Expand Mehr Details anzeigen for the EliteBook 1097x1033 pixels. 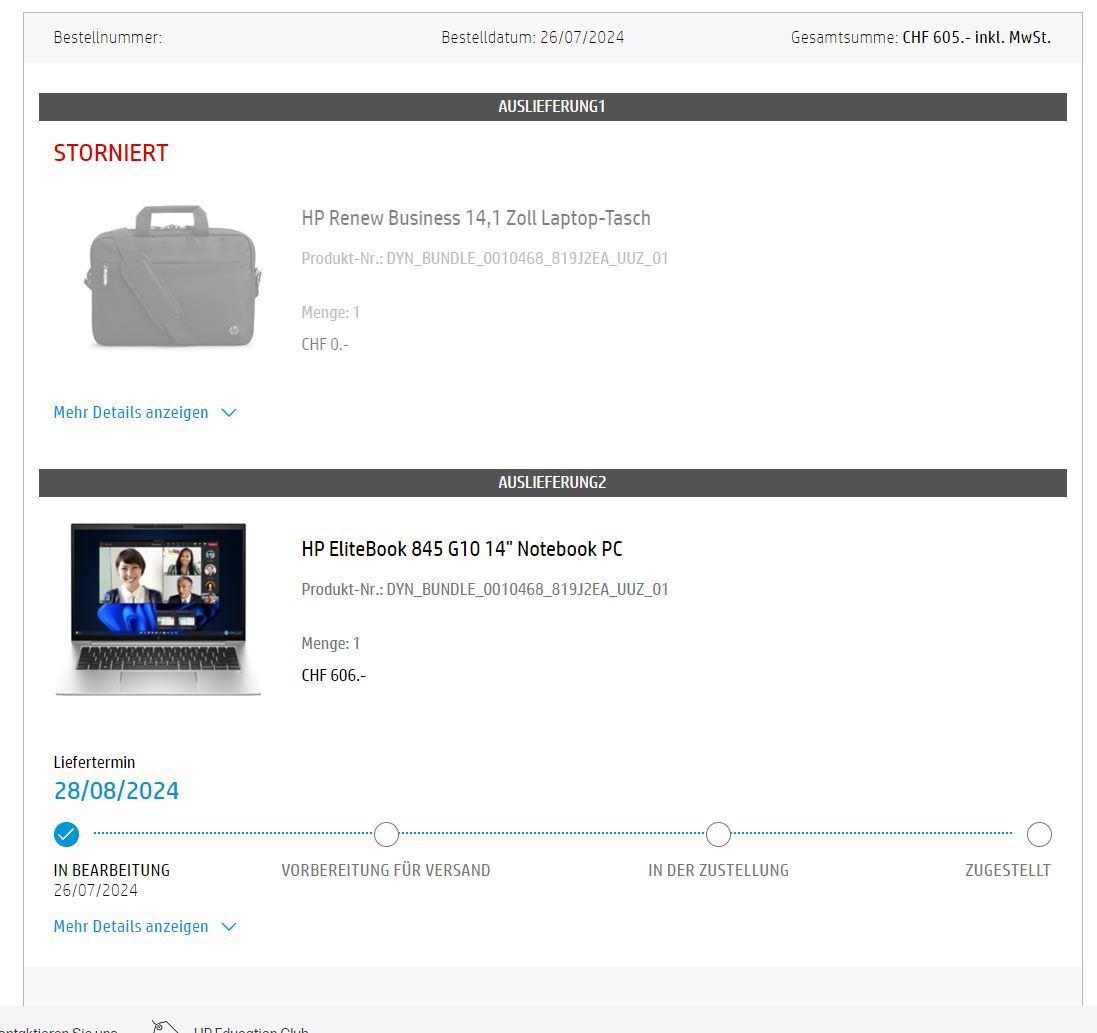pos(131,926)
